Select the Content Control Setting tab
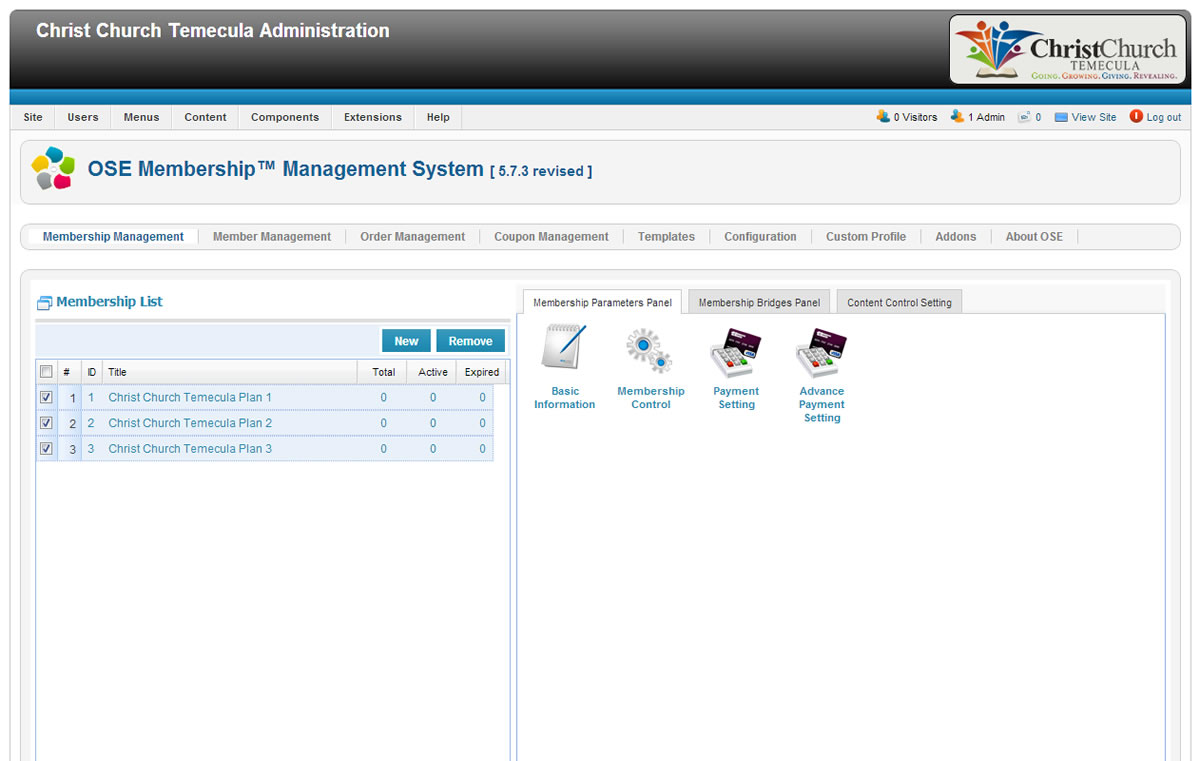Screen dimensions: 1200x761 coord(899,302)
